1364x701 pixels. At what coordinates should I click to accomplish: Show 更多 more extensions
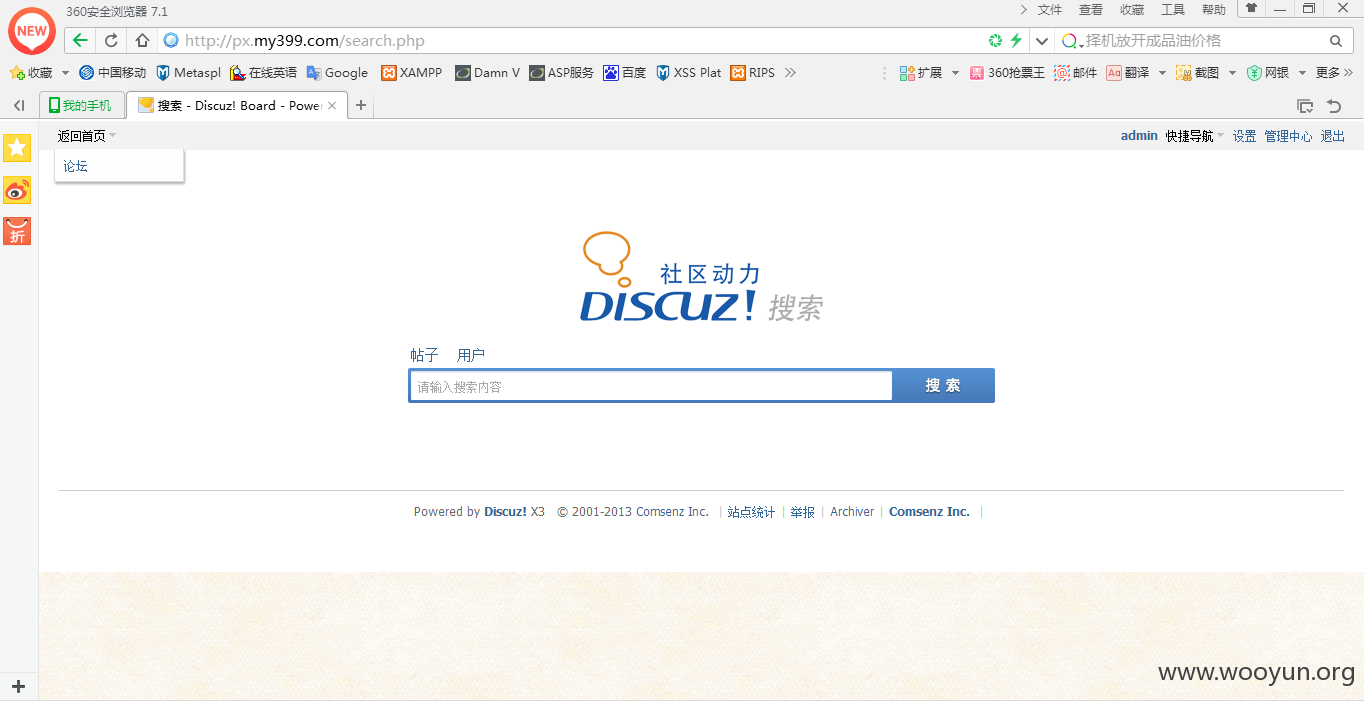pyautogui.click(x=1334, y=73)
